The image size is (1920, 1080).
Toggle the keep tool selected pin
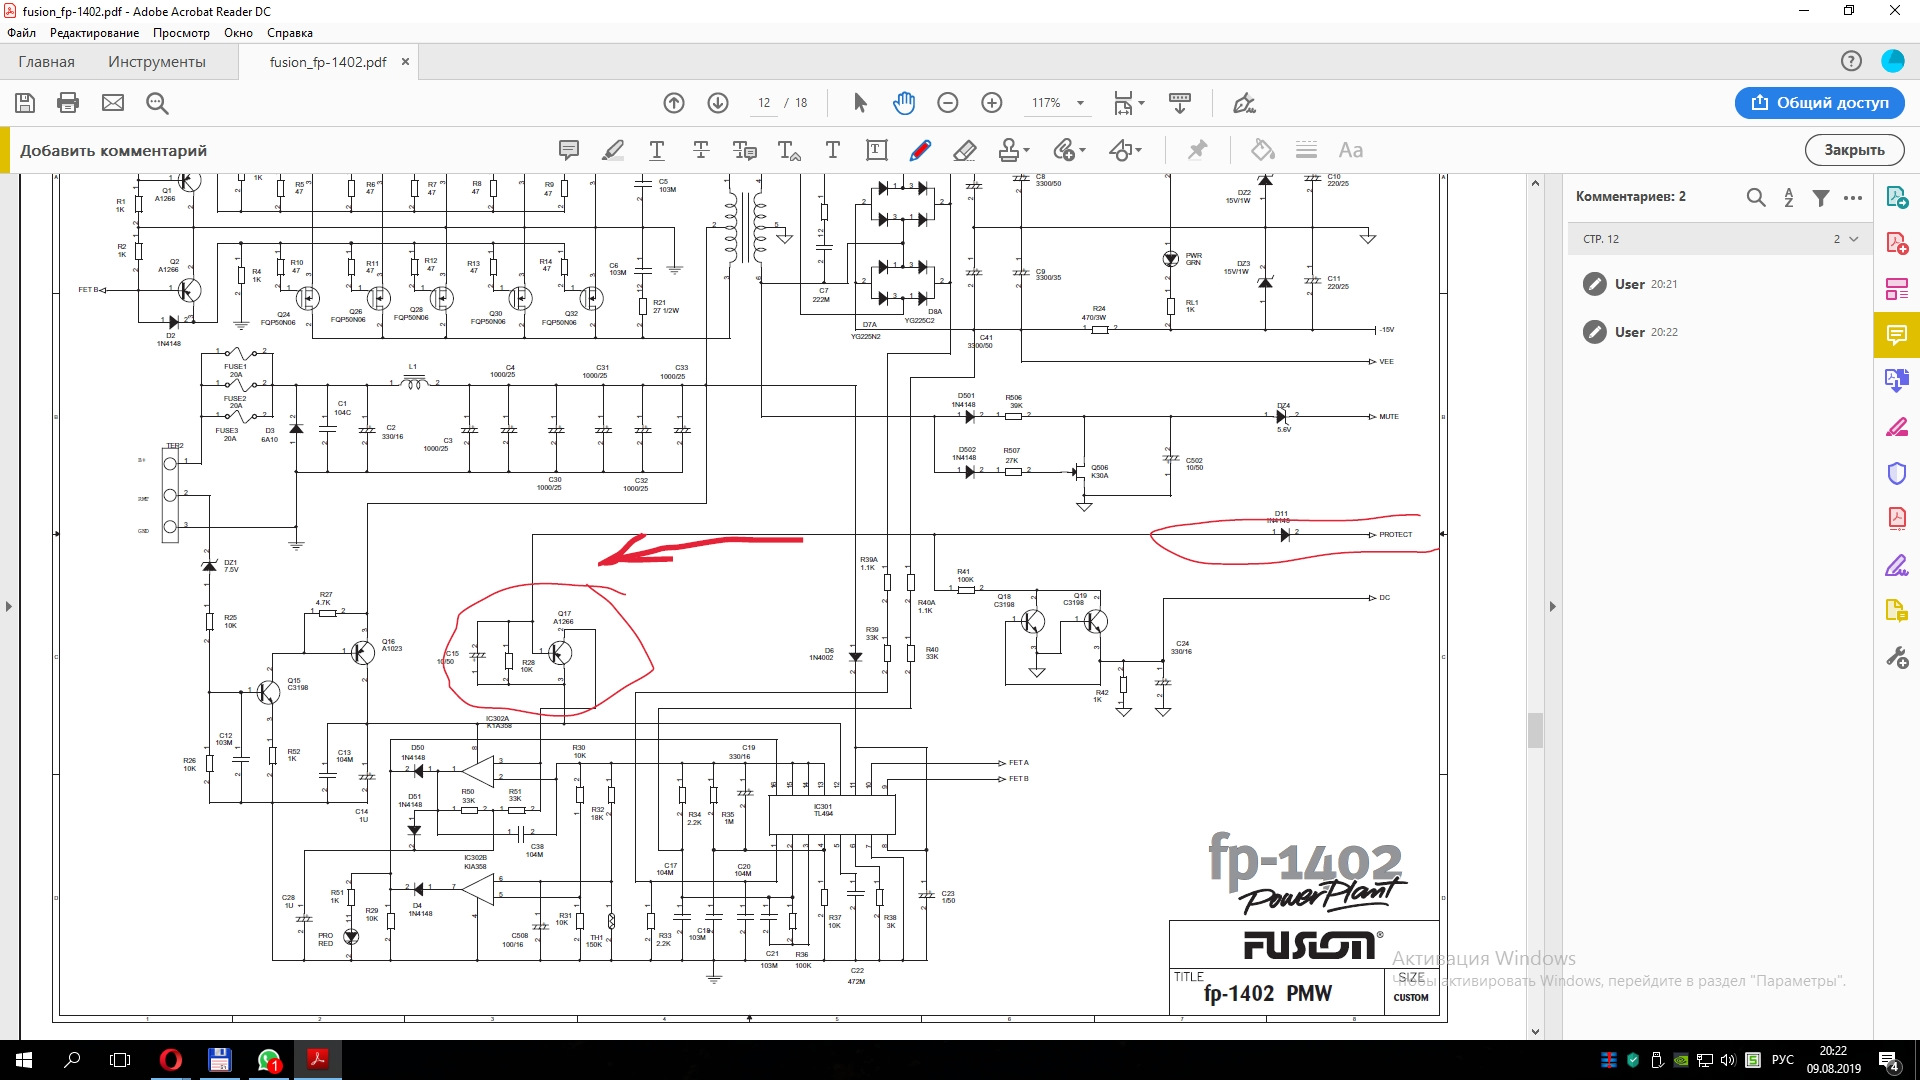click(x=1197, y=150)
